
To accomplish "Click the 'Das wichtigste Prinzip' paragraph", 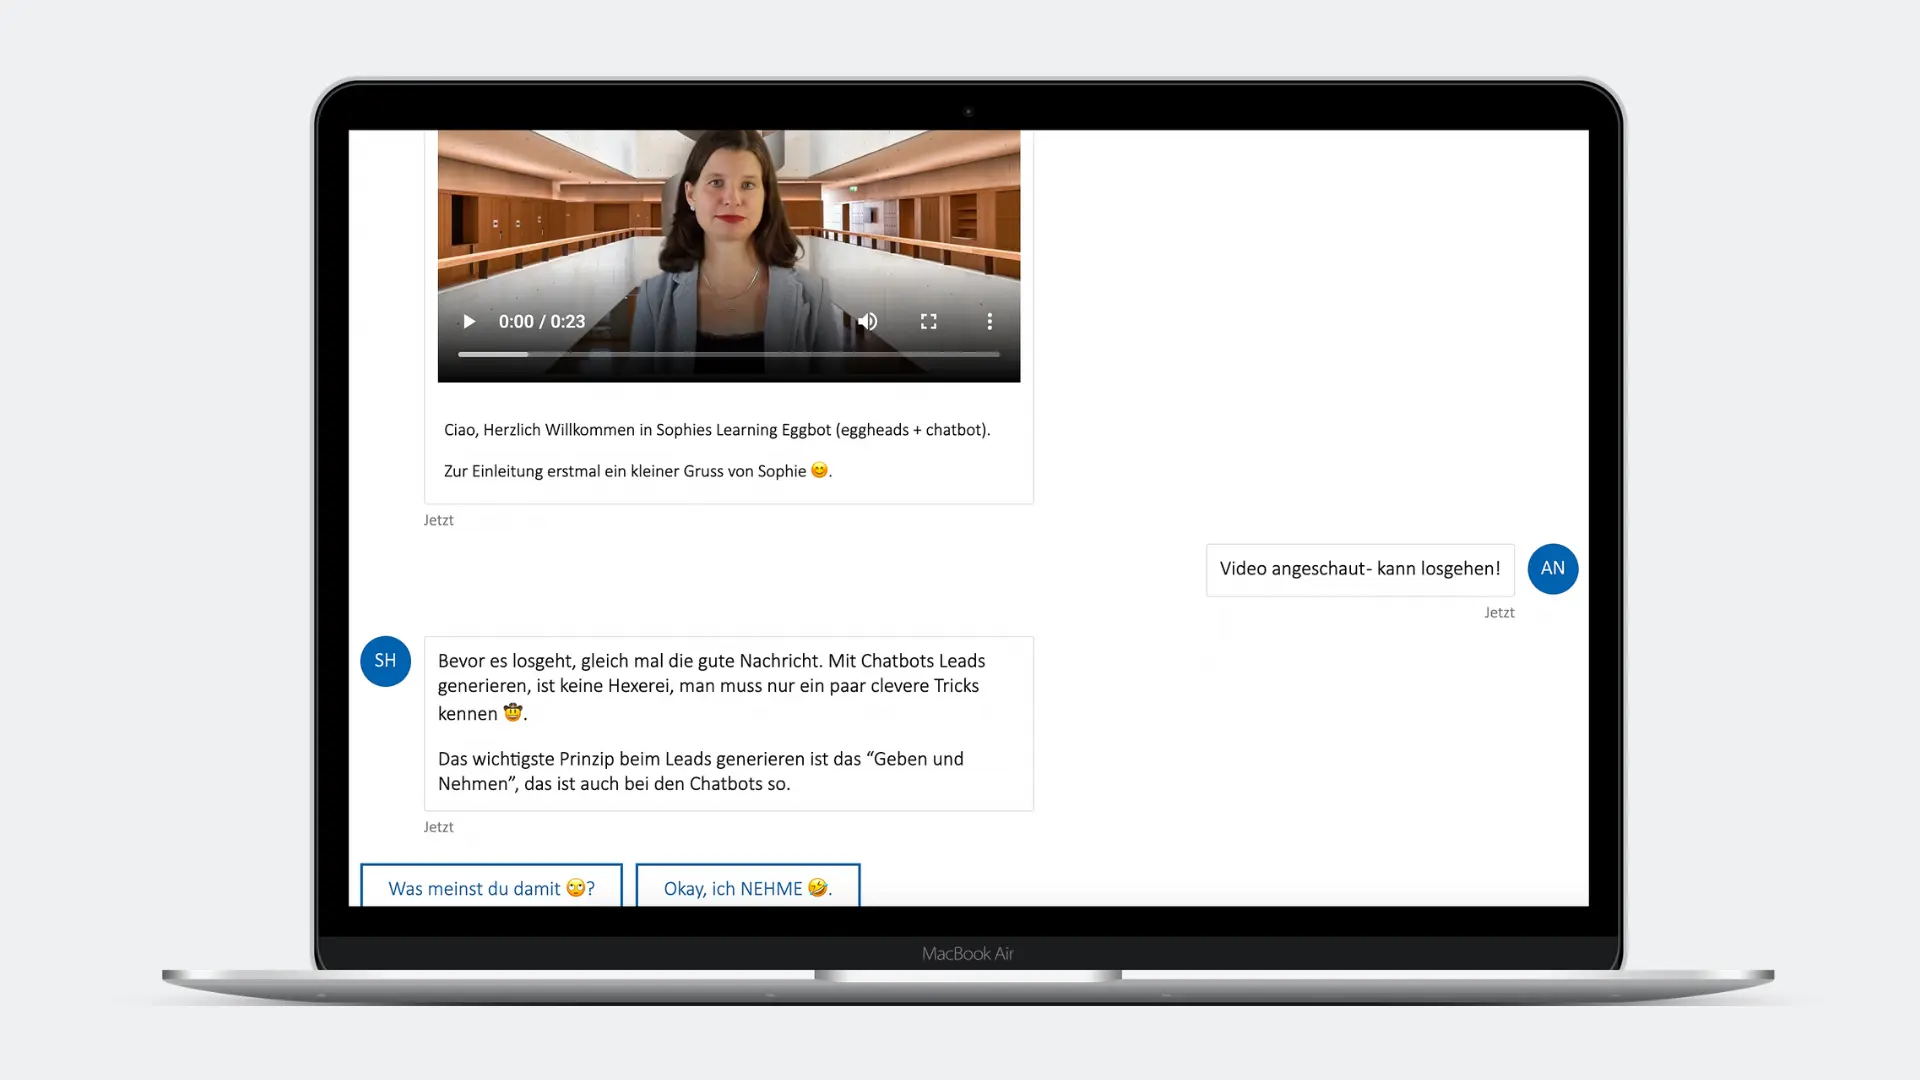I will click(700, 771).
